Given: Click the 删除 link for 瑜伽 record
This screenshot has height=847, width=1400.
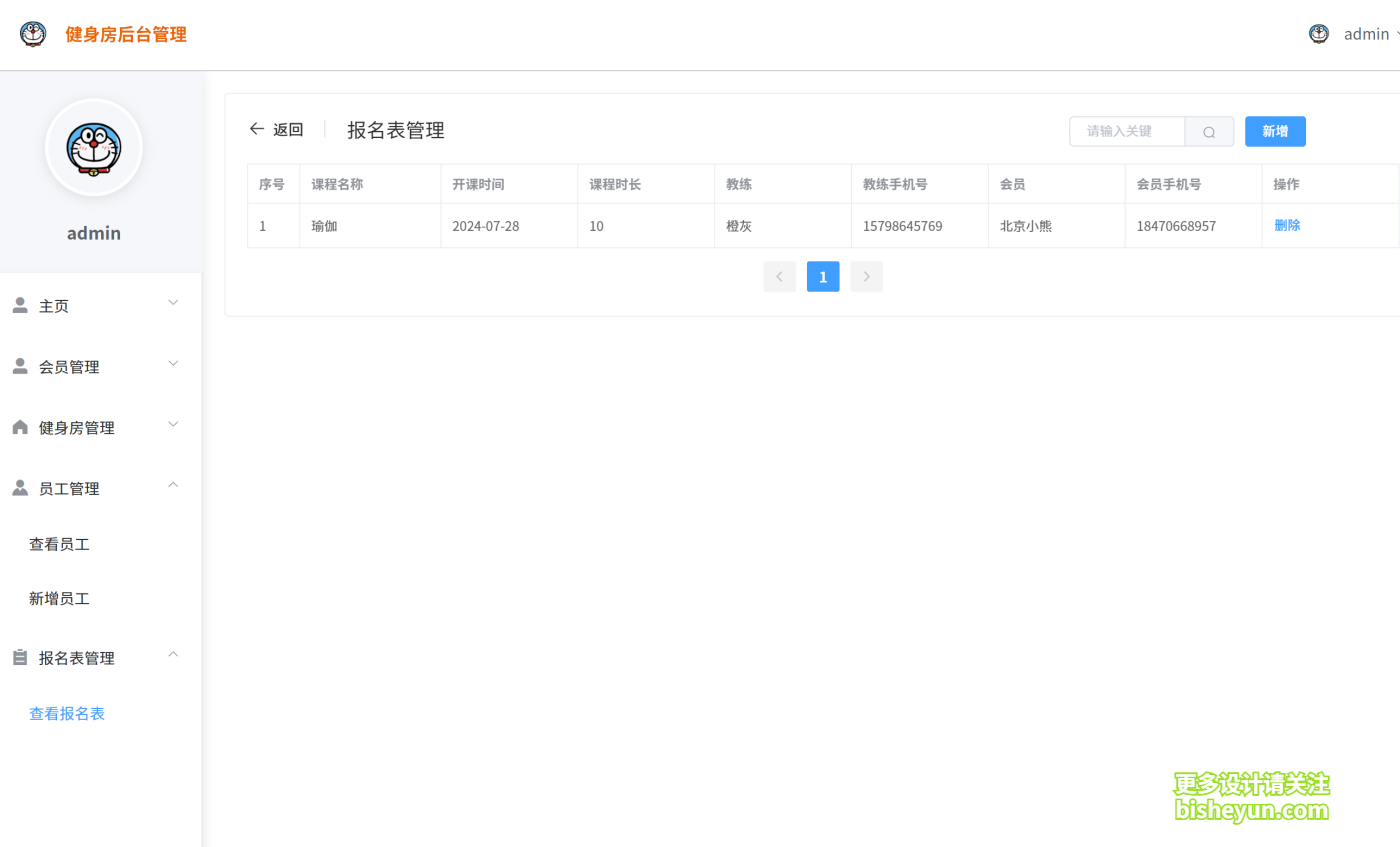Looking at the screenshot, I should pos(1287,225).
